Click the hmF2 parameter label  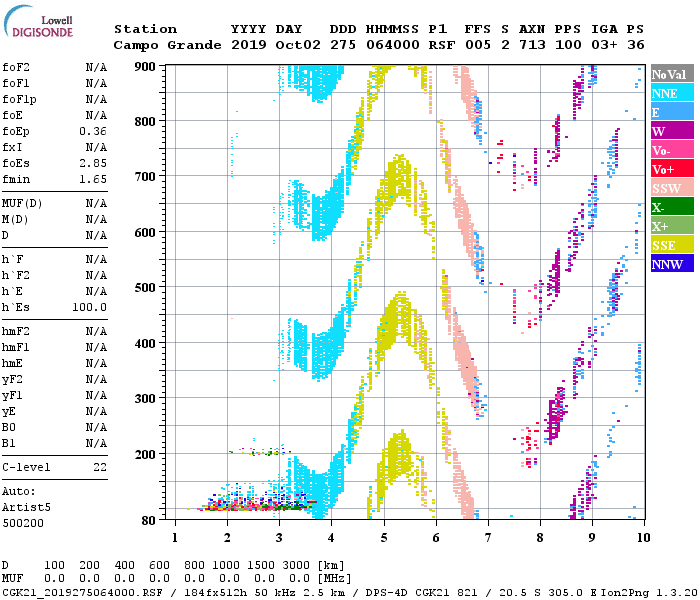click(x=16, y=332)
